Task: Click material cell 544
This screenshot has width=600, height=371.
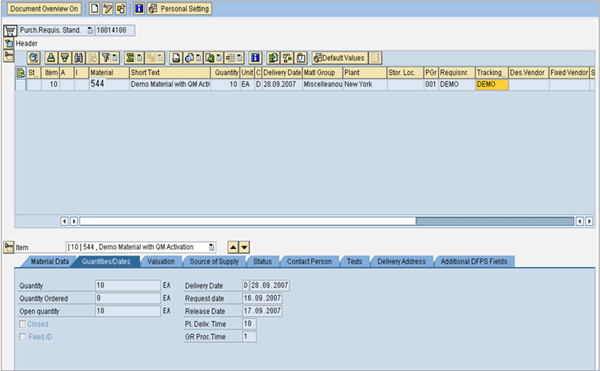Action: pos(109,85)
